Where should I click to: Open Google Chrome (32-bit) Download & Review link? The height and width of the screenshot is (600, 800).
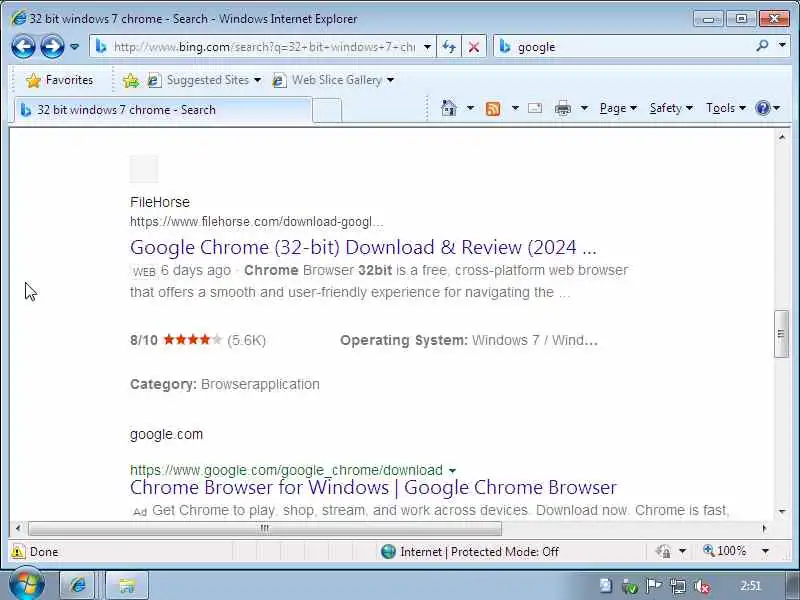tap(363, 247)
